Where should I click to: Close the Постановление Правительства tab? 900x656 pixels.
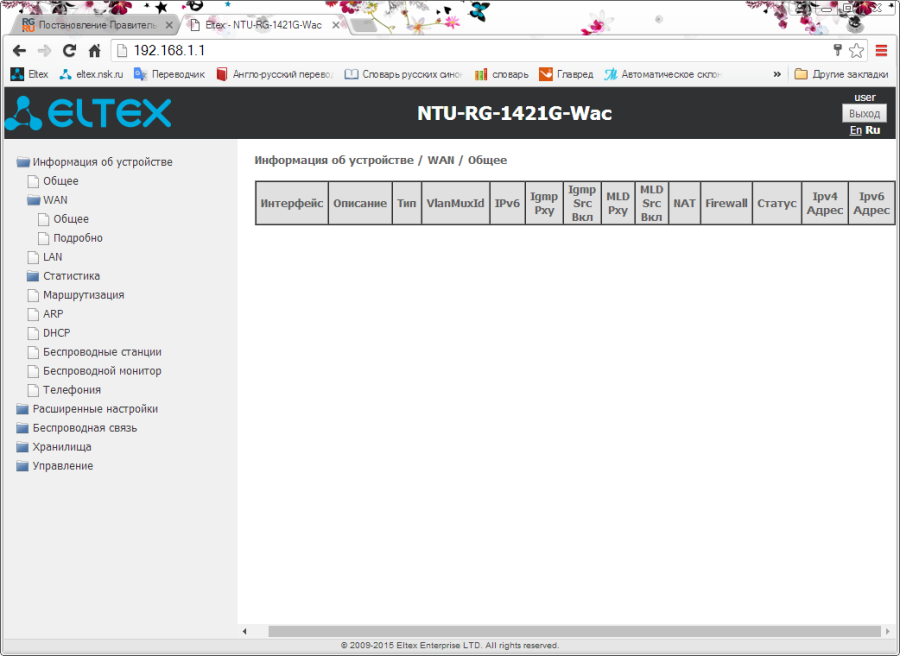pos(169,25)
